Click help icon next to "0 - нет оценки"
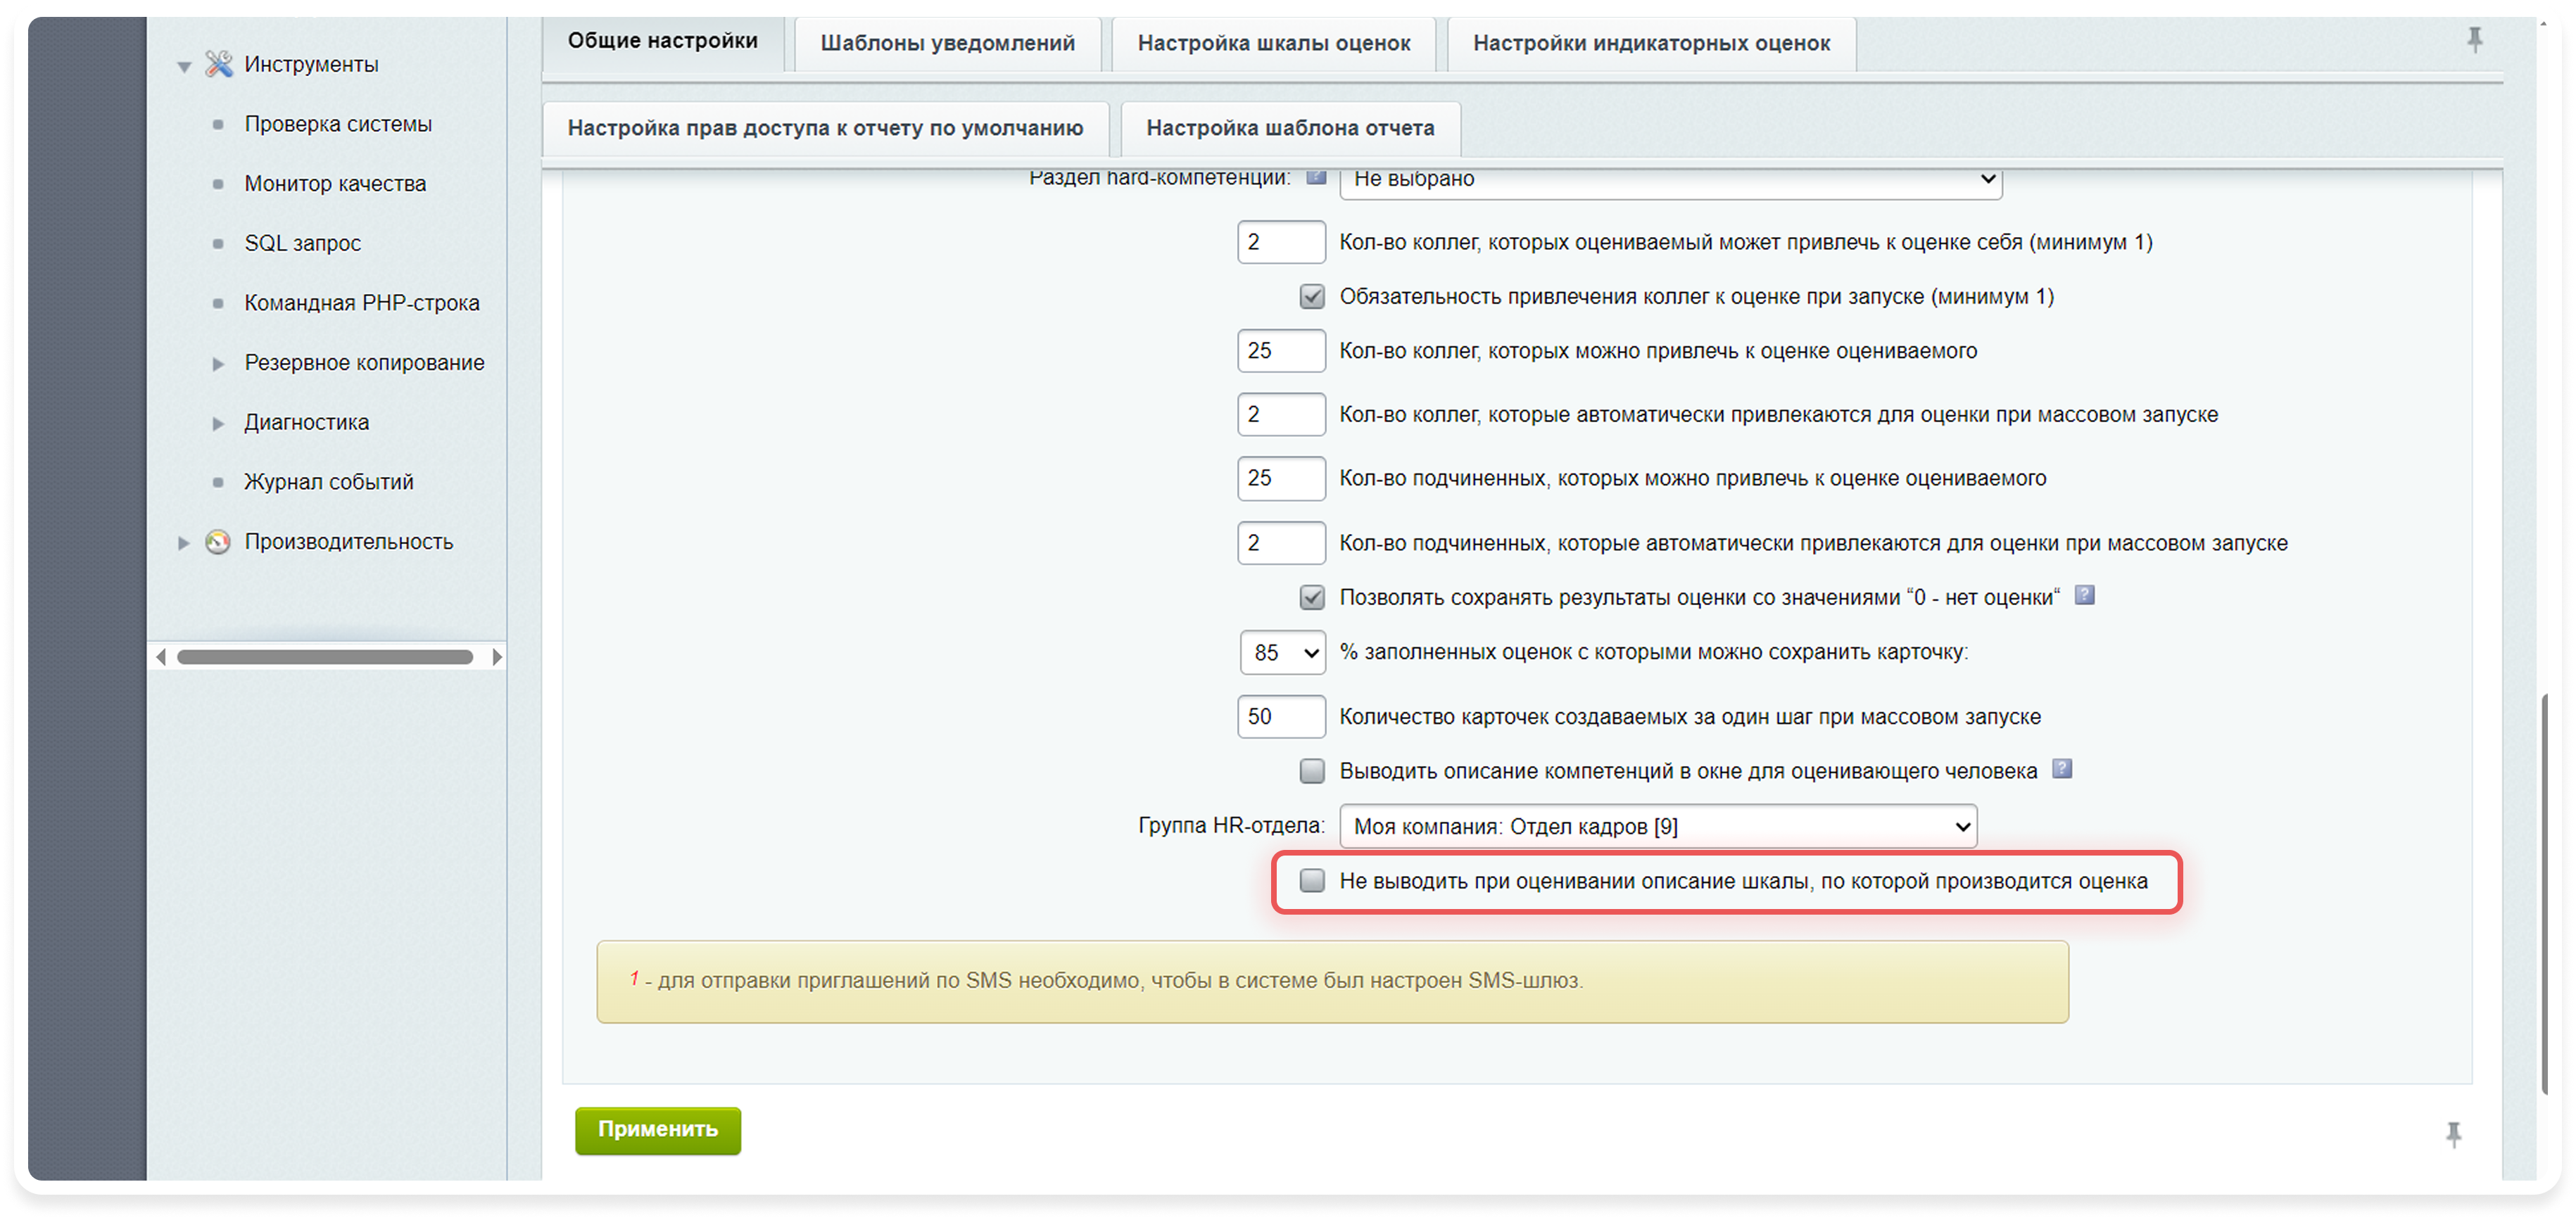Screen dimensions: 2576x1220 pyautogui.click(x=2084, y=596)
